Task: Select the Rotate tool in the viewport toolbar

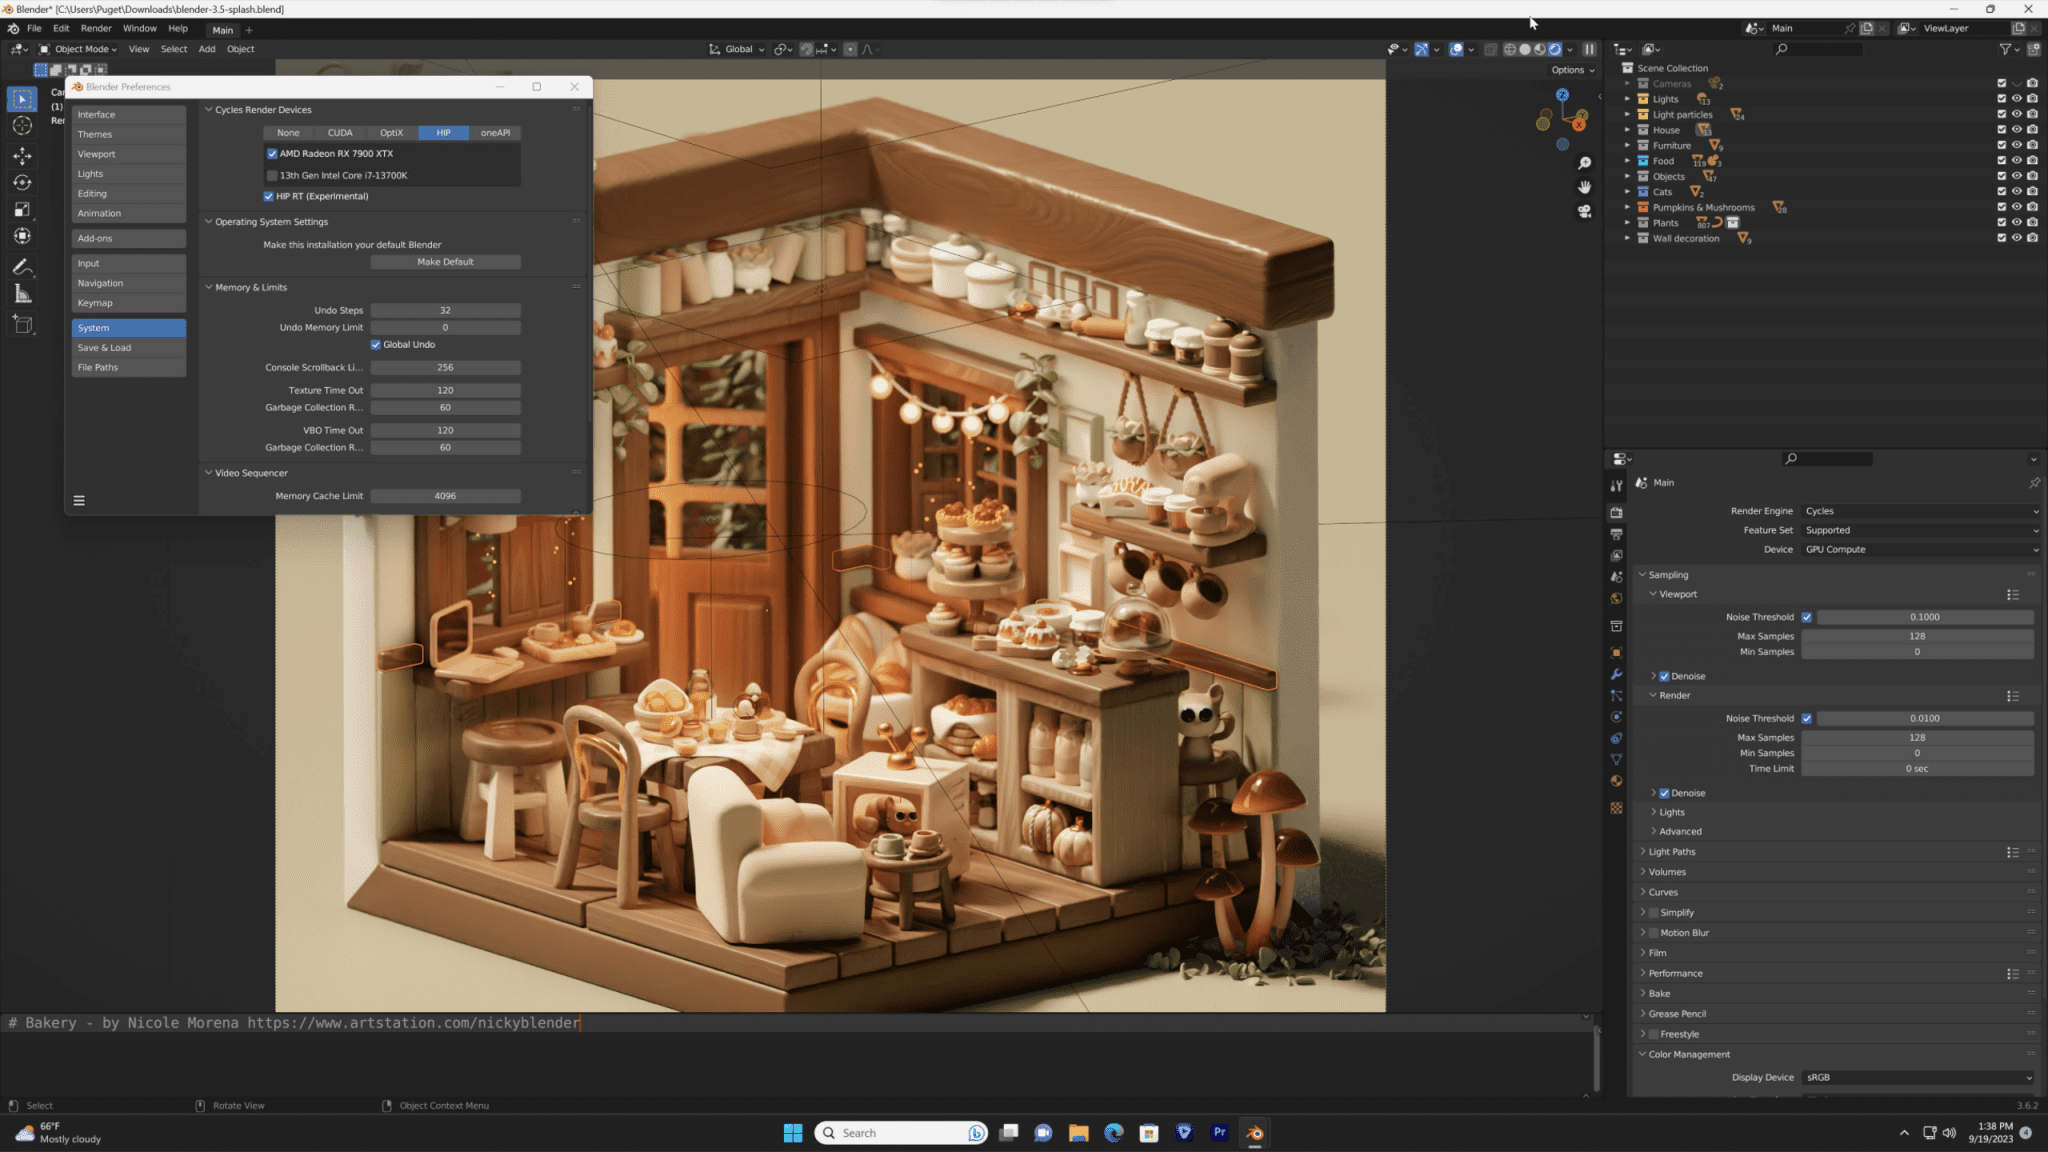Action: (22, 181)
